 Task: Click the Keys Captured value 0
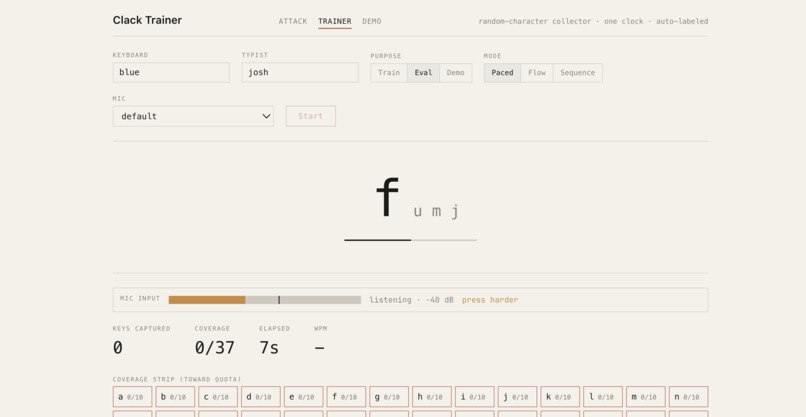click(x=118, y=348)
